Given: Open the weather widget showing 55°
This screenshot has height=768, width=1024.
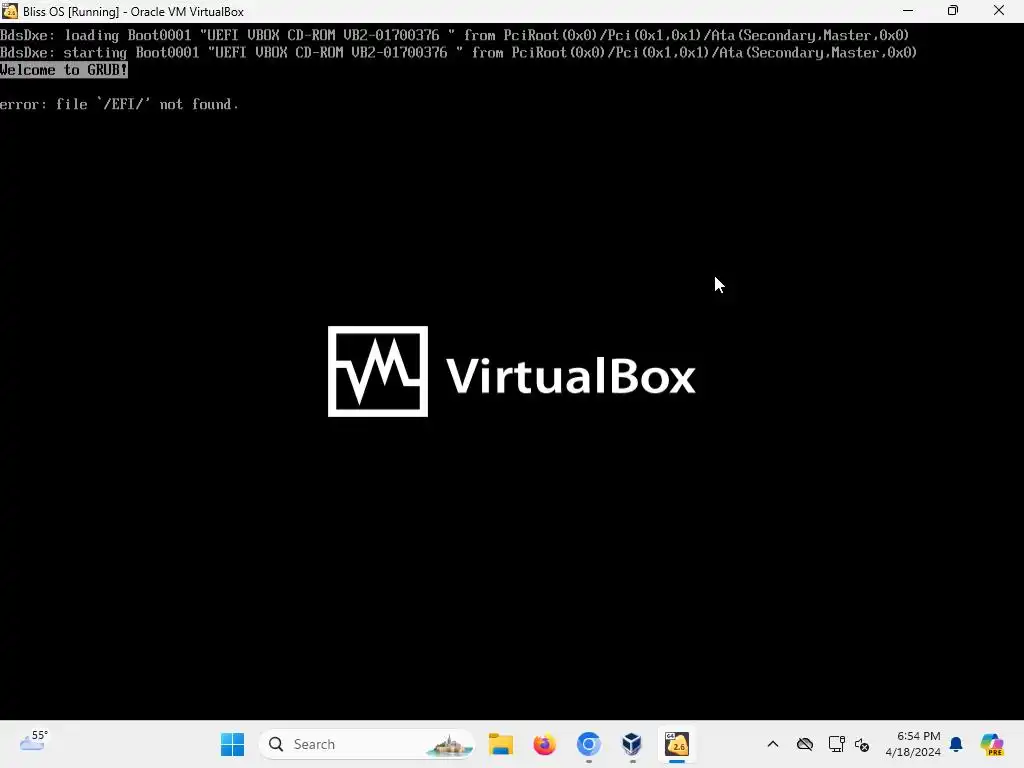Looking at the screenshot, I should (x=34, y=741).
